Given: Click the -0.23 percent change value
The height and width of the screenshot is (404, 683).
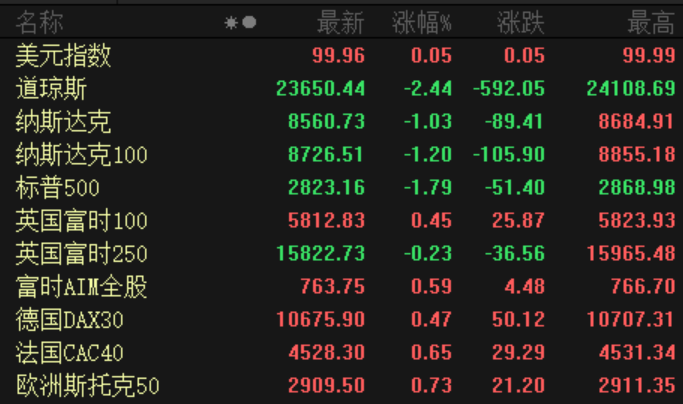Looking at the screenshot, I should [x=428, y=254].
